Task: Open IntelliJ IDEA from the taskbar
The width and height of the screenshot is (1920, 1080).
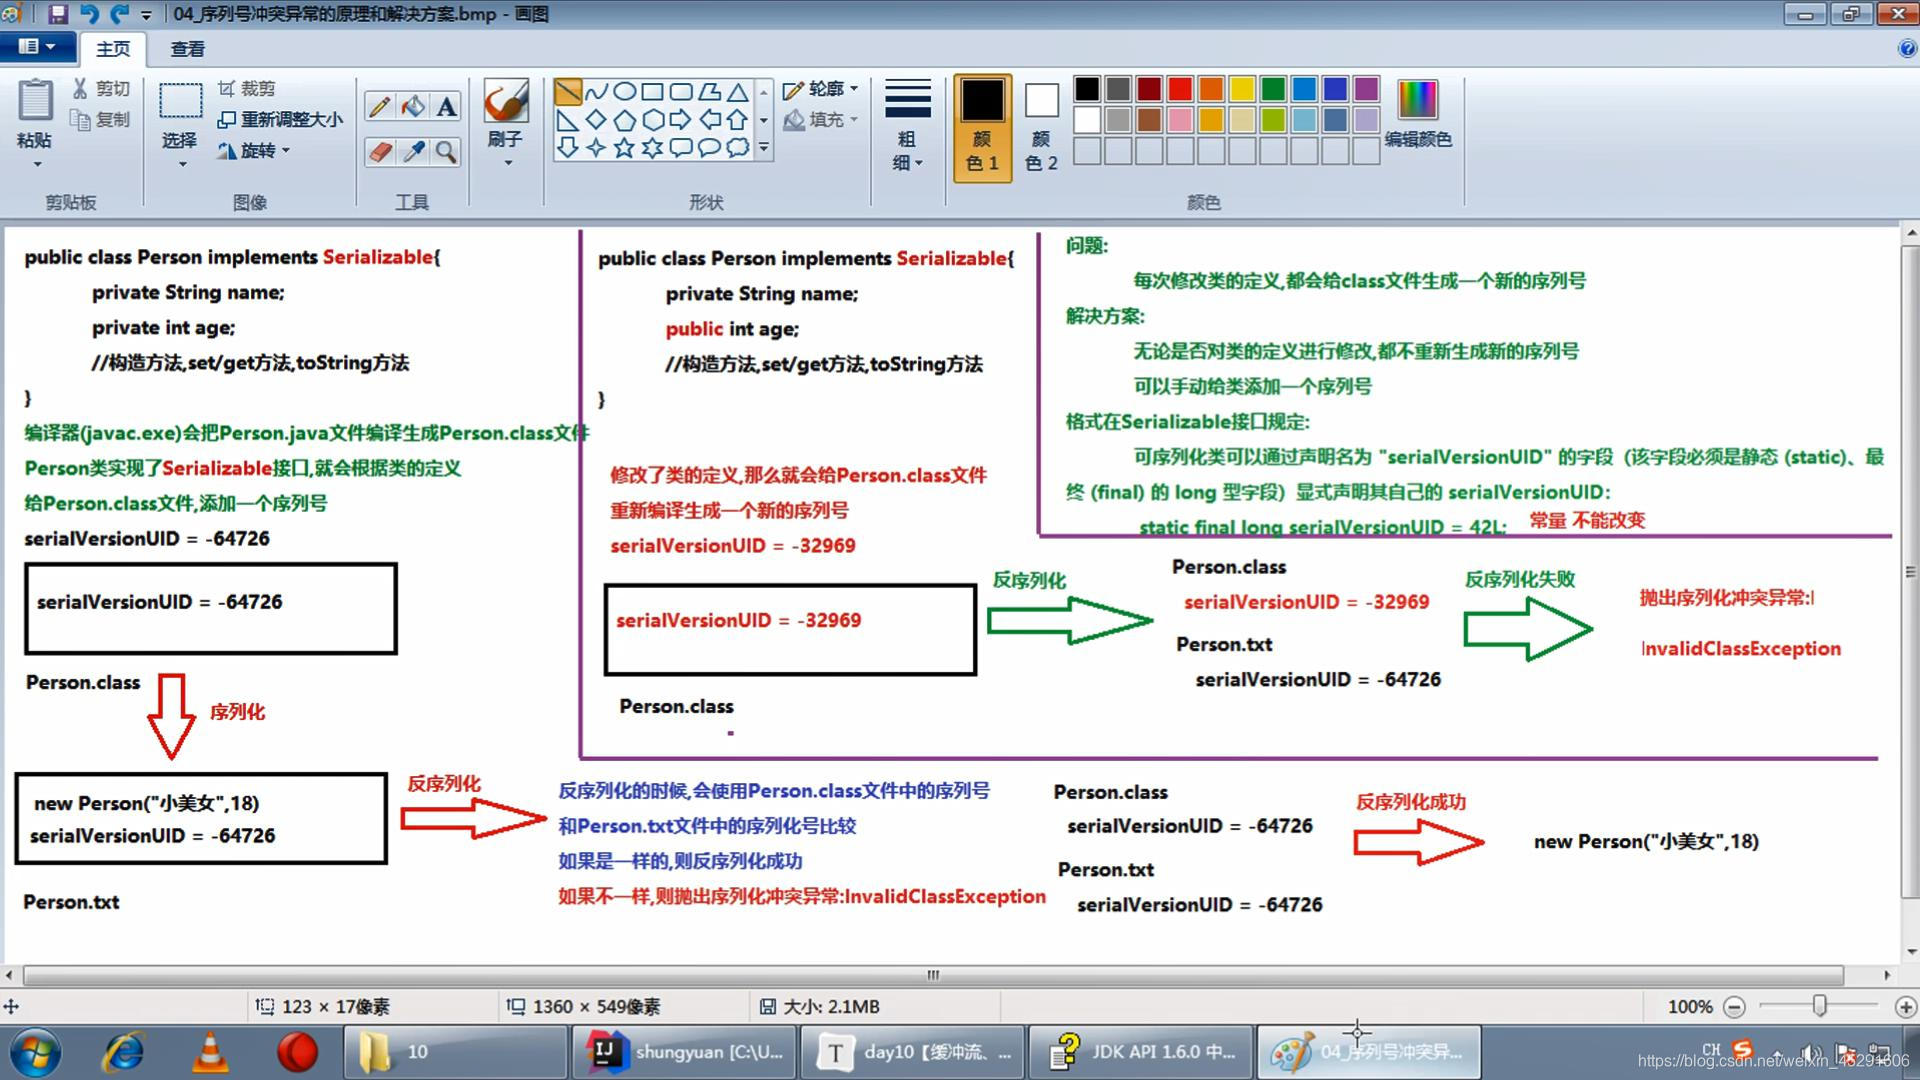Action: pyautogui.click(x=686, y=1052)
